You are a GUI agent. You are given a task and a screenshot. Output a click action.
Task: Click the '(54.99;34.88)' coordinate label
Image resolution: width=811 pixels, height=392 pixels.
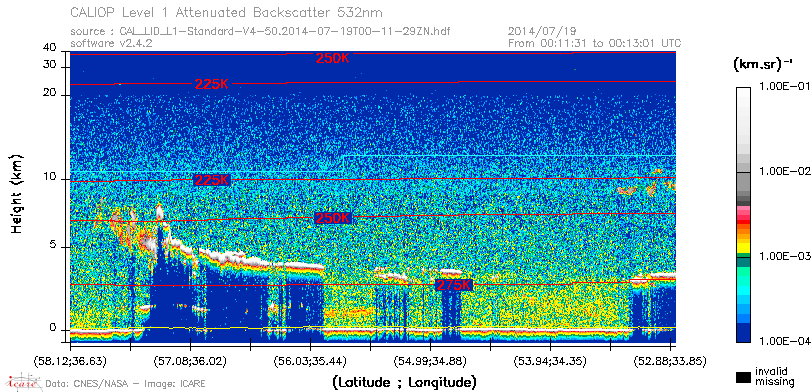click(x=430, y=360)
